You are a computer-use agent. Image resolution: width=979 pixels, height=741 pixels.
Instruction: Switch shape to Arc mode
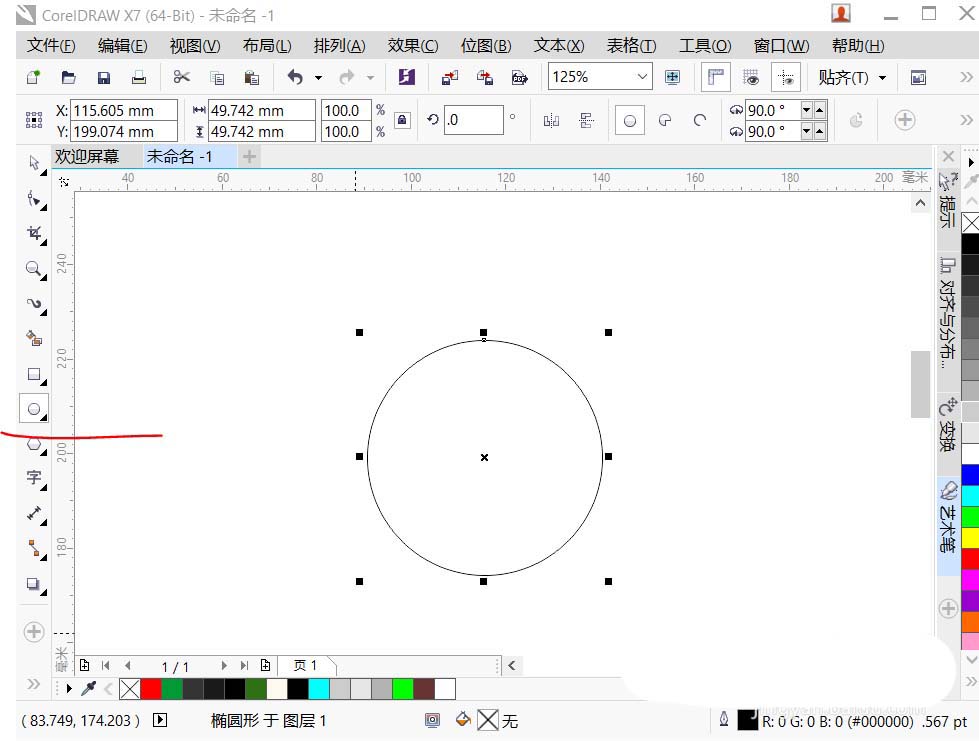700,120
